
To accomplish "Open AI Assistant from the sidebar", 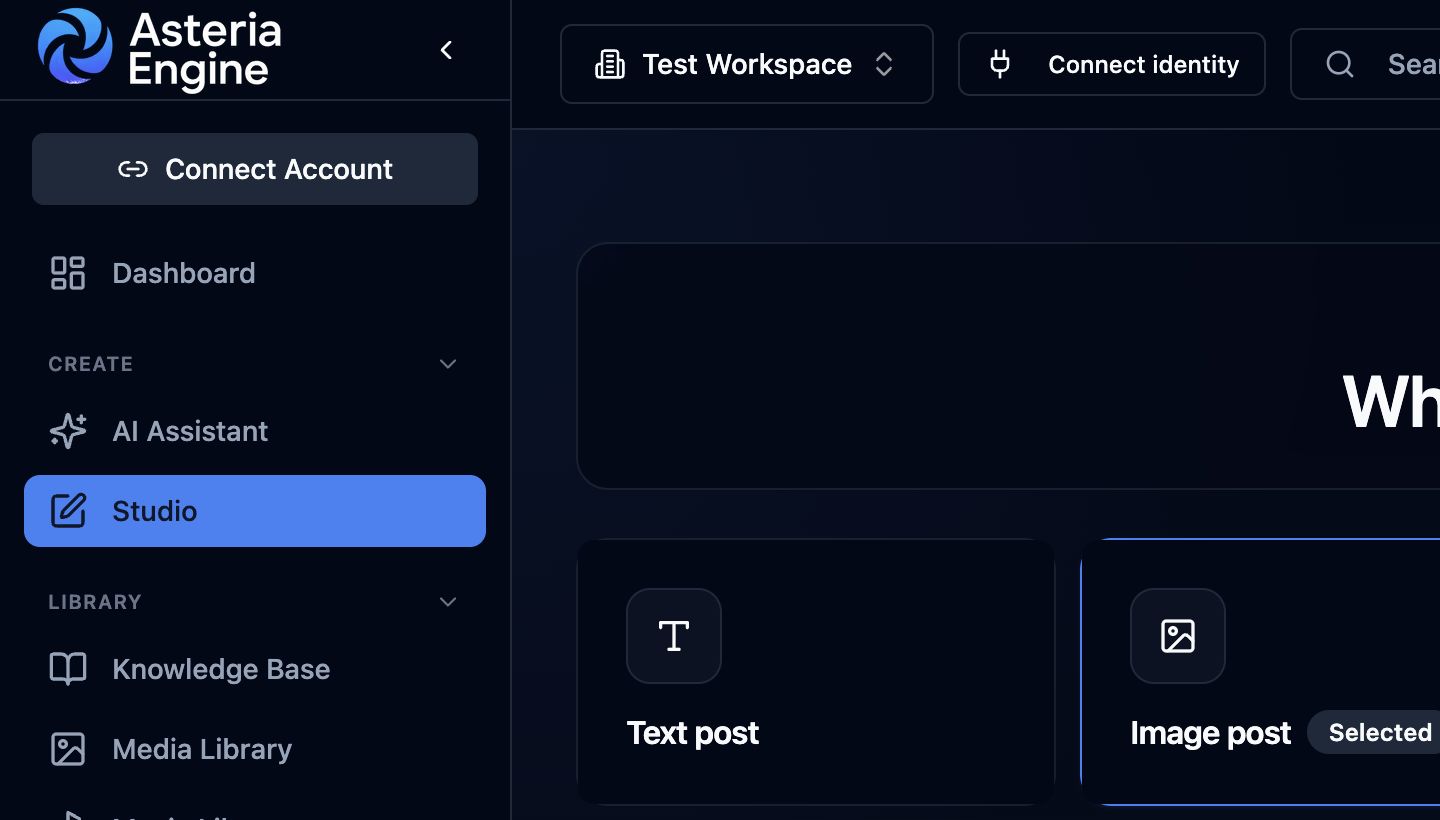I will (255, 431).
